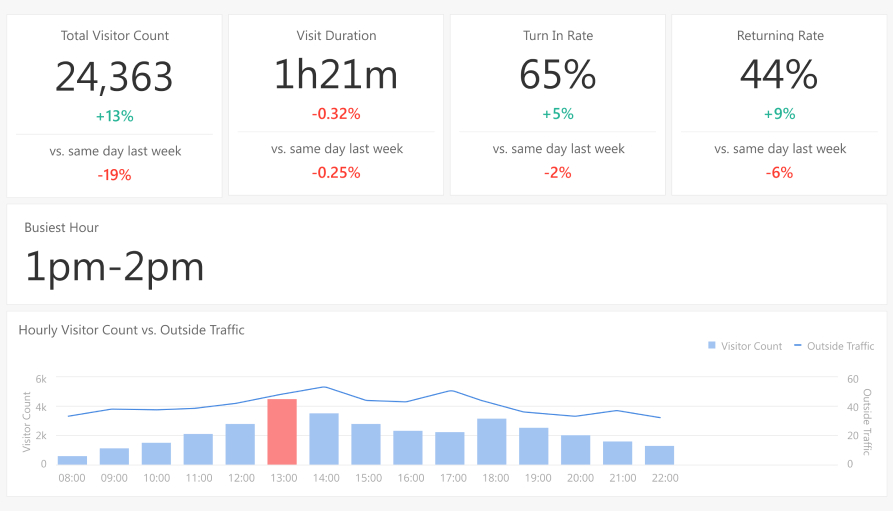893x511 pixels.
Task: Click the +13% change under Total Visitor Count
Action: coord(114,116)
